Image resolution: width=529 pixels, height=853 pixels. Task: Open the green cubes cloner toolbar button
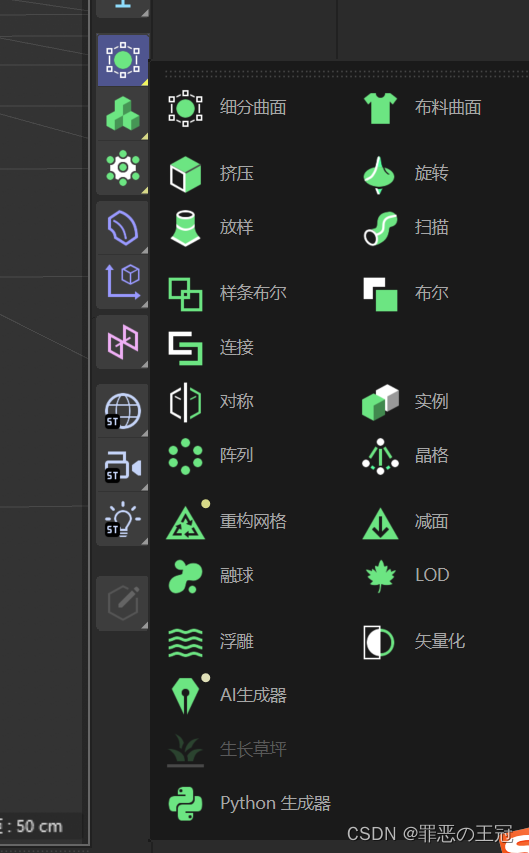pos(123,114)
